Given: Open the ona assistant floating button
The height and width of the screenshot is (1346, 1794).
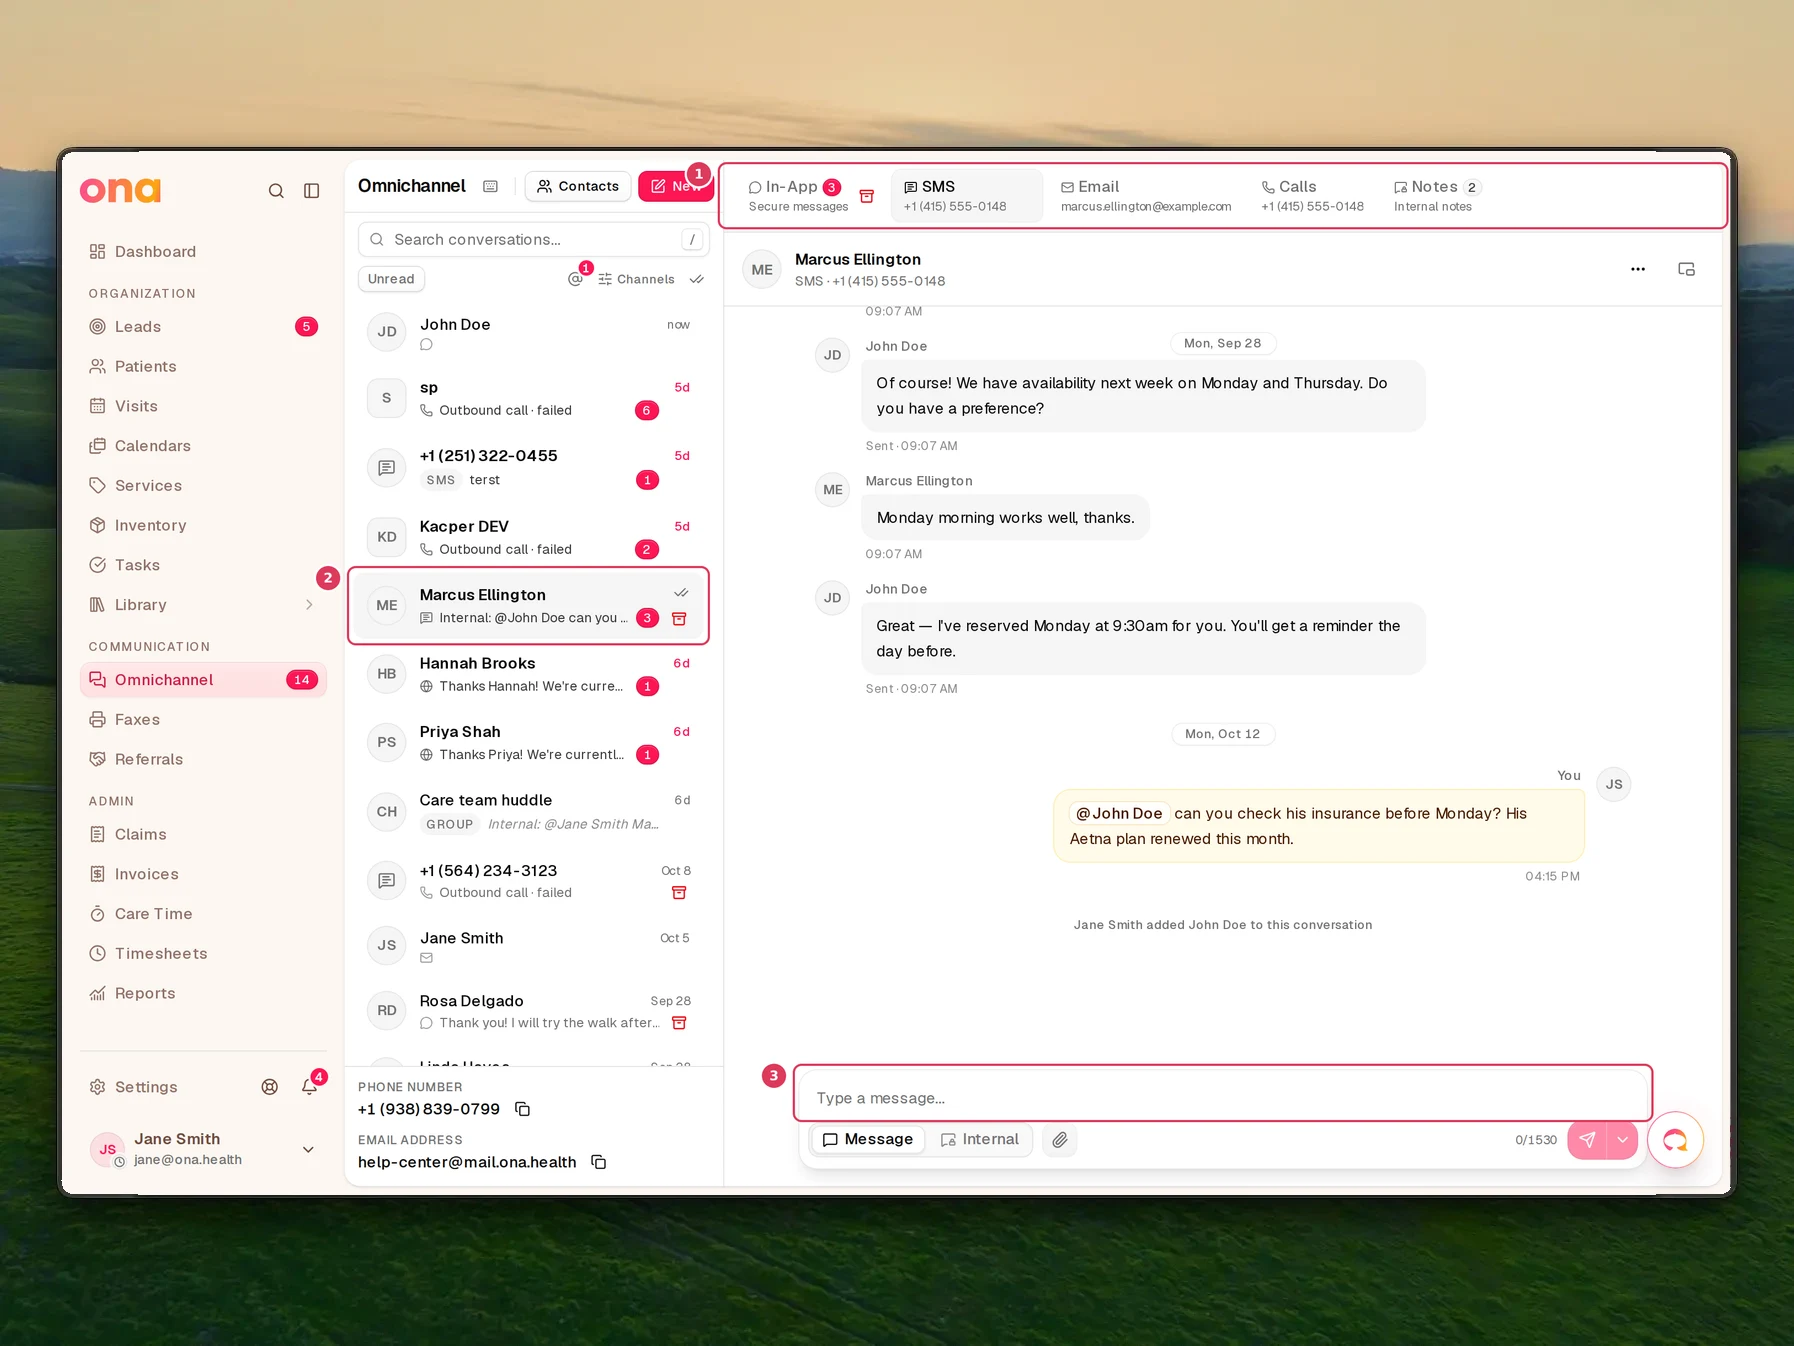Looking at the screenshot, I should [x=1675, y=1140].
